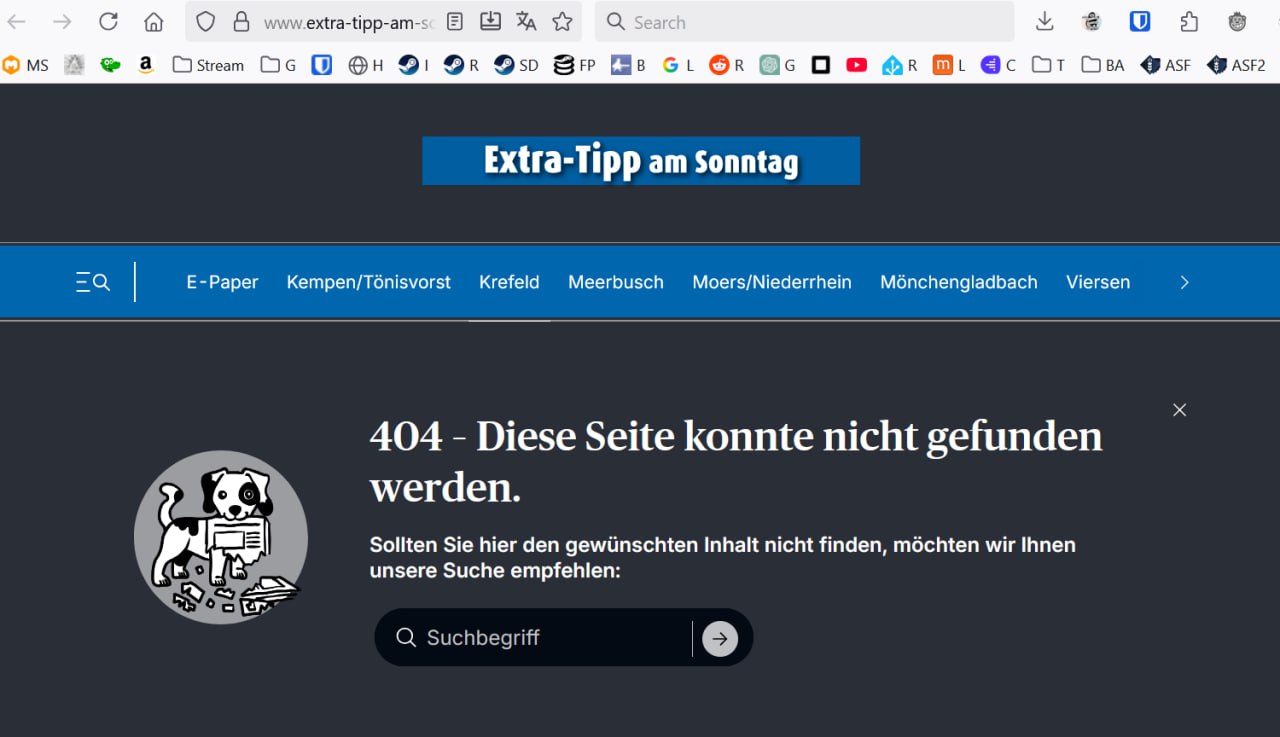Reload the page with the refresh icon

click(108, 22)
